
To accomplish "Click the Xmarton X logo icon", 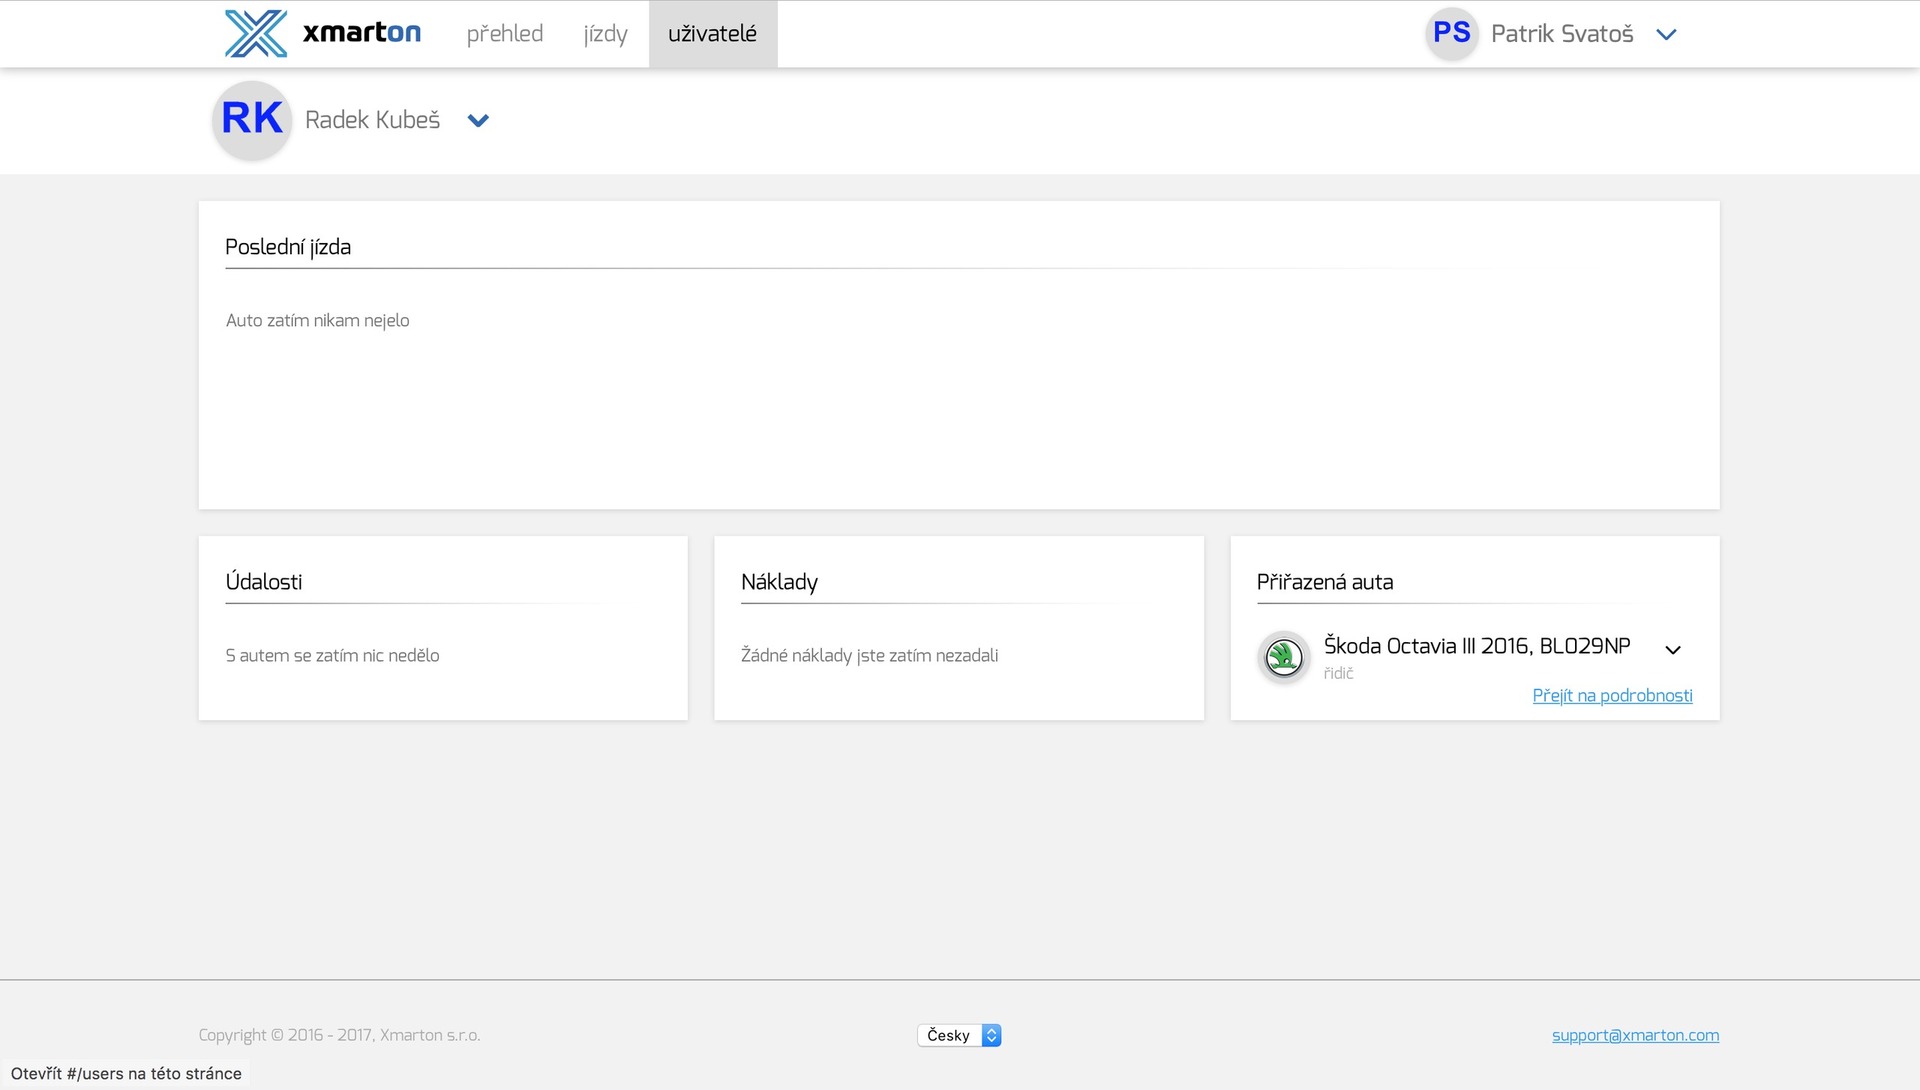I will (255, 34).
